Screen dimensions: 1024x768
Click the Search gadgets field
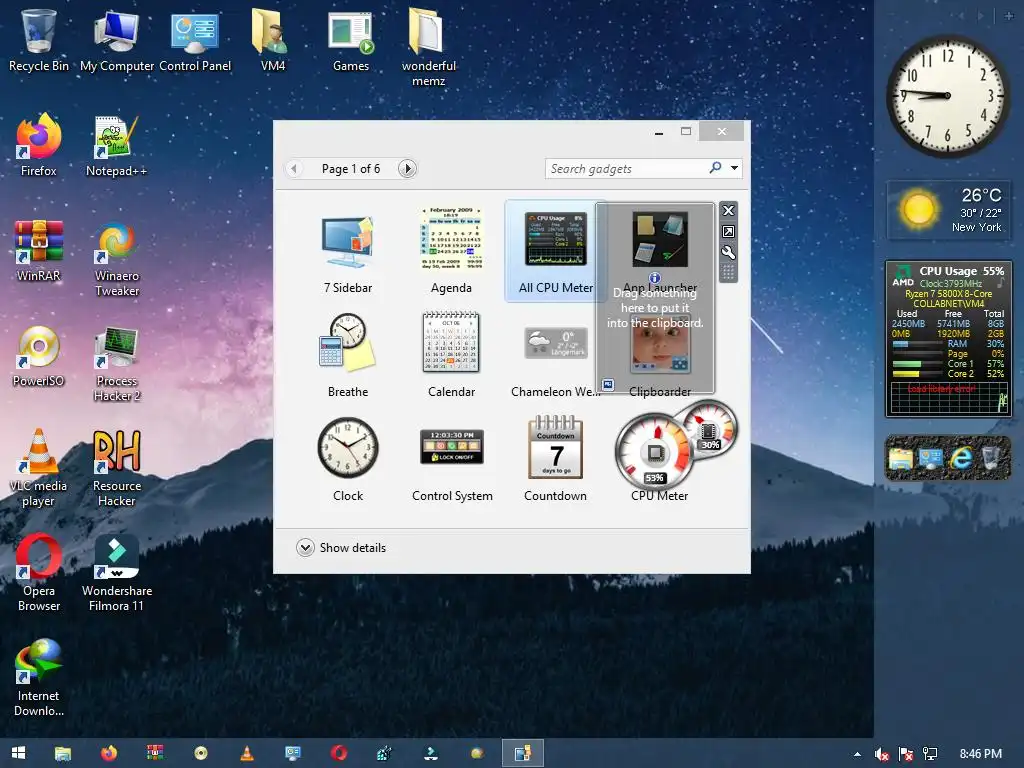pos(626,168)
